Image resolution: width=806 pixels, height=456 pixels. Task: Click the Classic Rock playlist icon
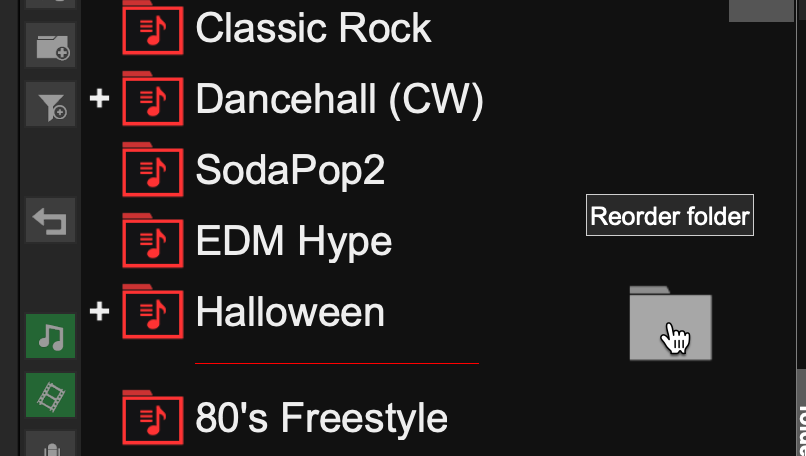153,28
